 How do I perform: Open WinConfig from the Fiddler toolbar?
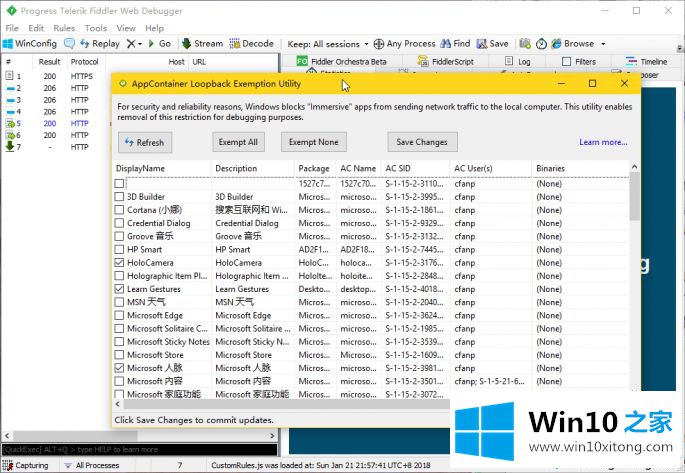coord(30,44)
